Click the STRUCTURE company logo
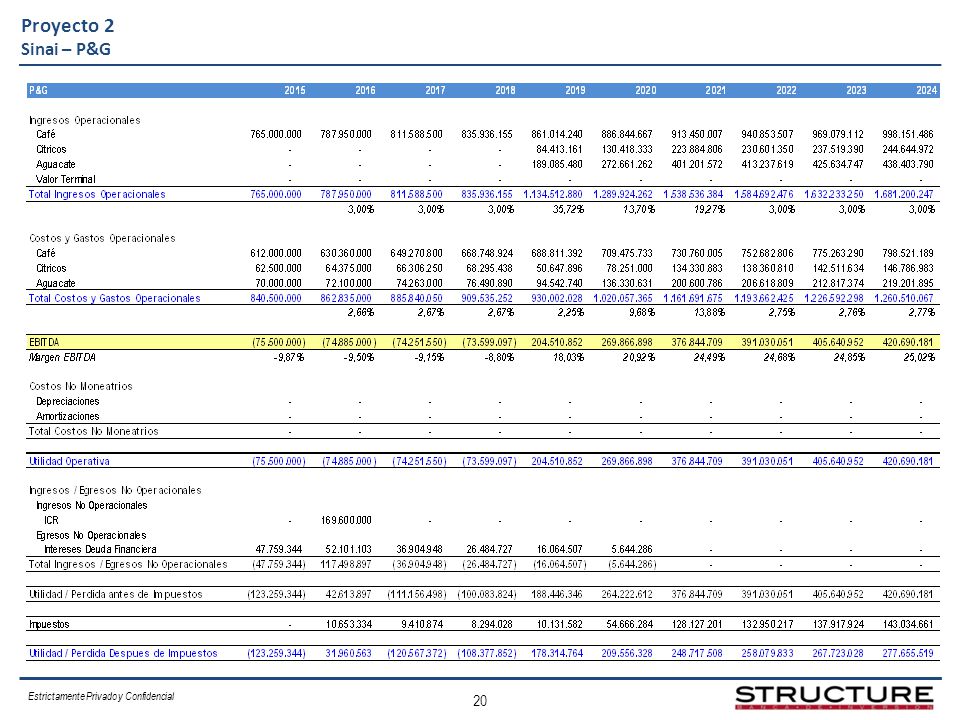Image resolution: width=960 pixels, height=720 pixels. 834,697
